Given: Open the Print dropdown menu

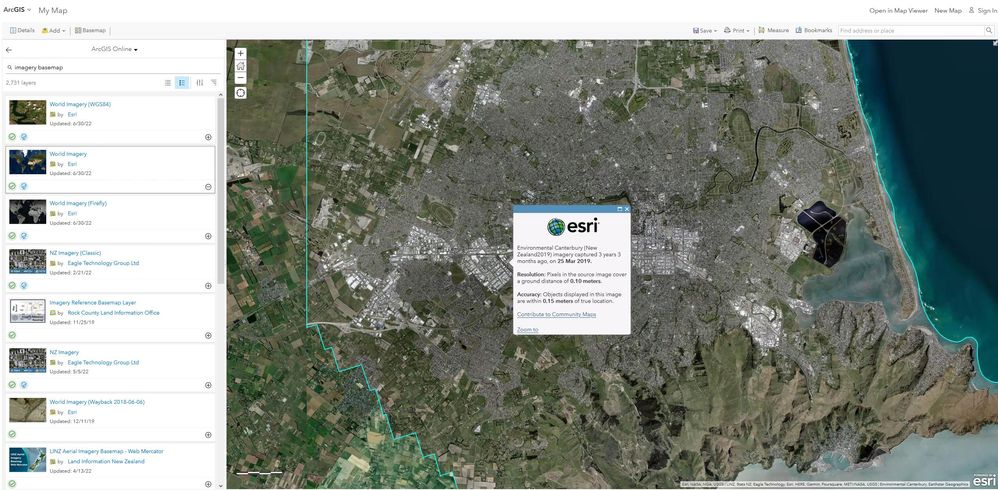Looking at the screenshot, I should (736, 31).
